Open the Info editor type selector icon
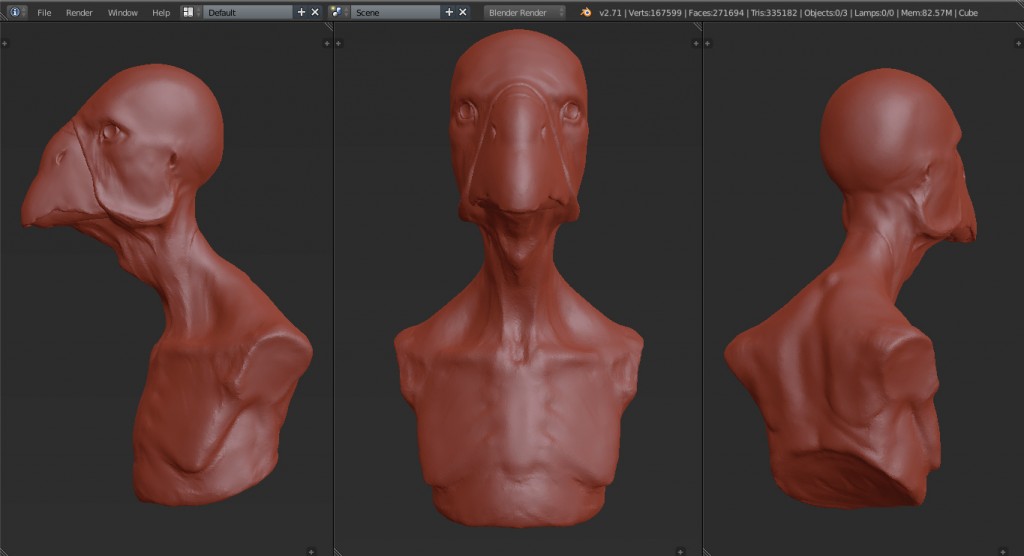 17,12
